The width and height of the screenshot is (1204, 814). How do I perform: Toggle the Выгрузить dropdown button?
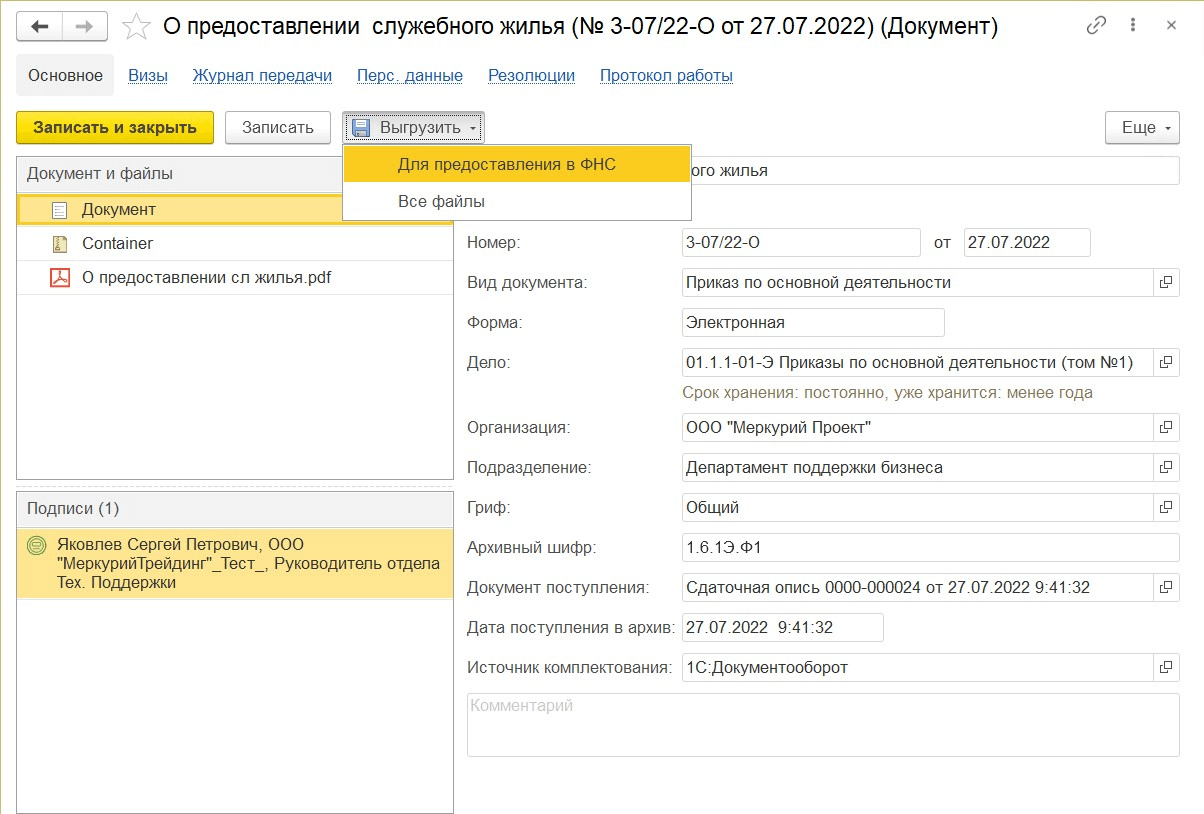[x=414, y=128]
